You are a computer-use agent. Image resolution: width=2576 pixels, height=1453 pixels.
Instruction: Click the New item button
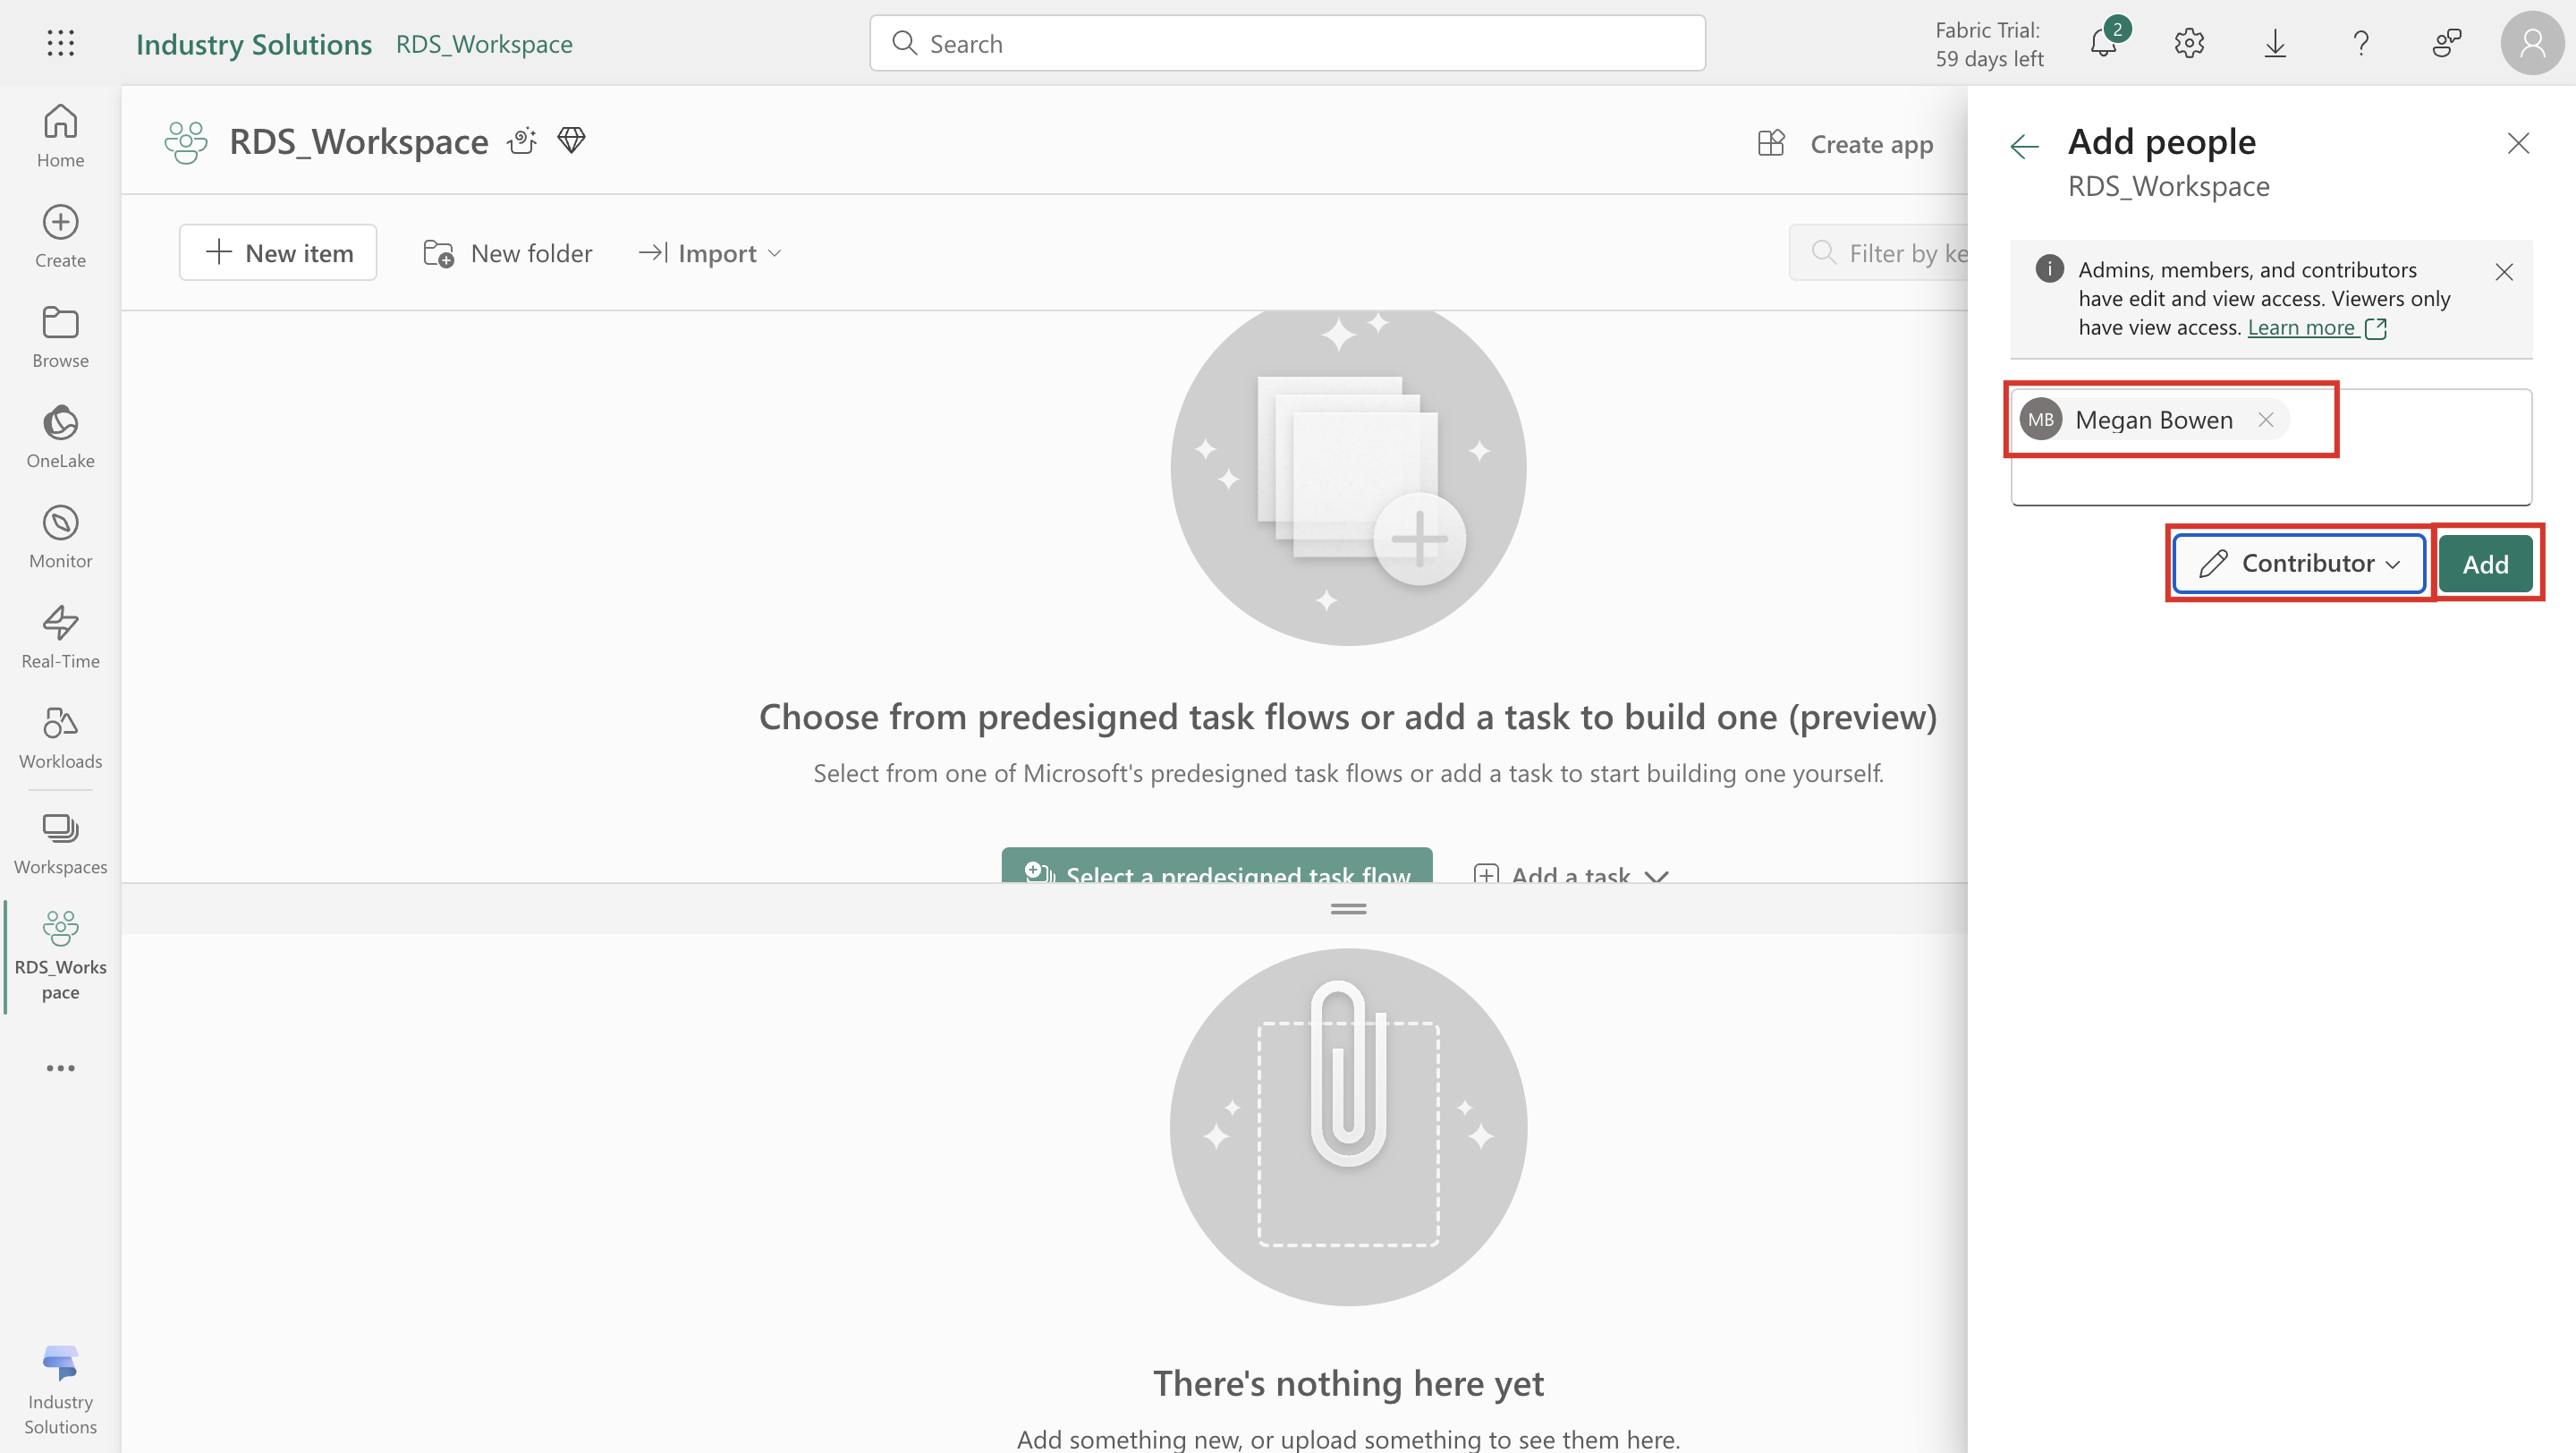click(278, 253)
